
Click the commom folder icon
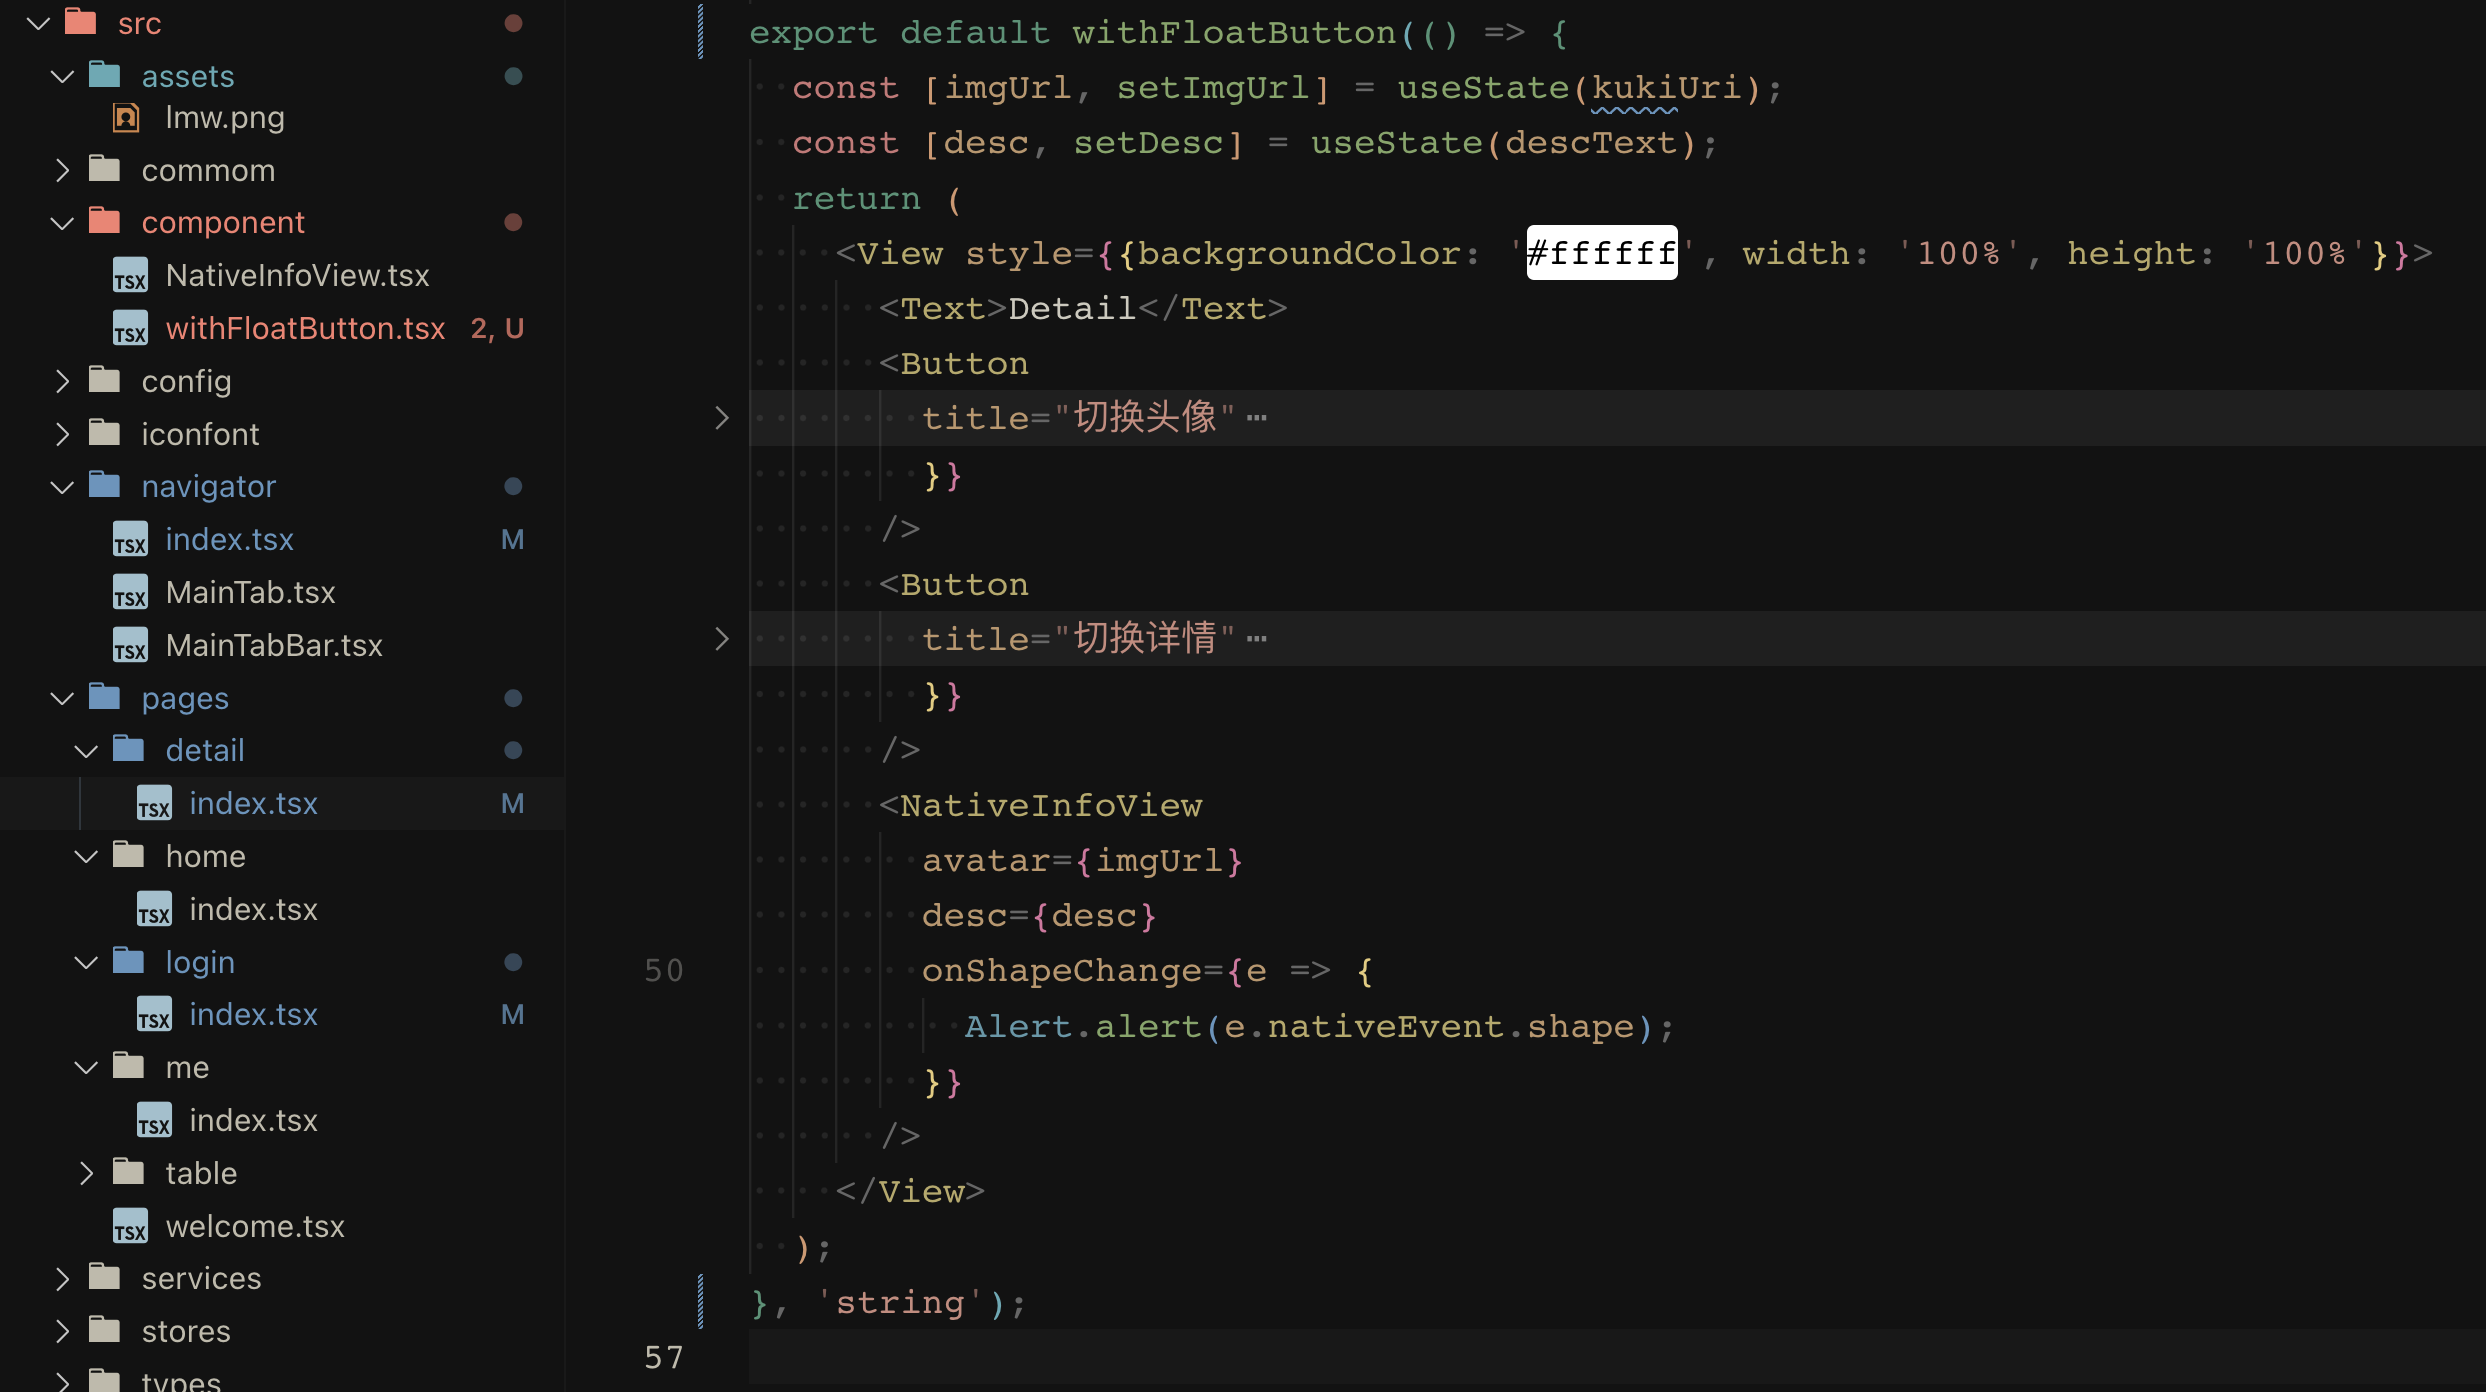(105, 169)
